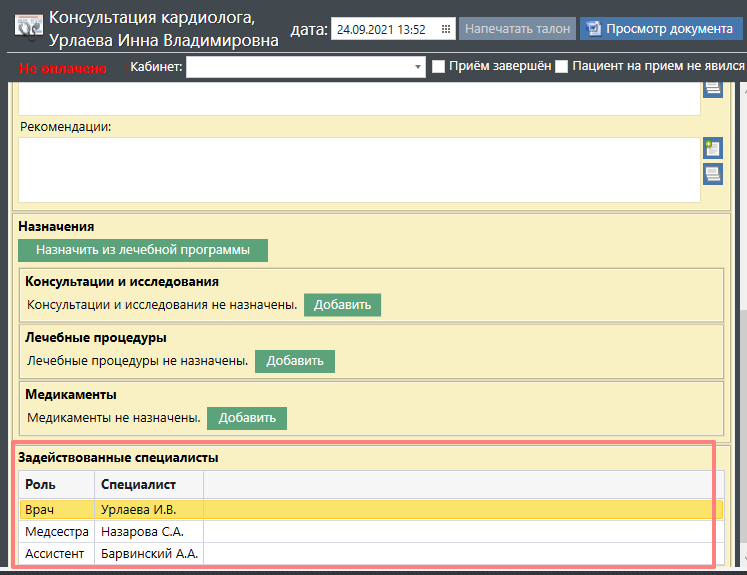This screenshot has width=747, height=575.
Task: Click Назначить из лечебной программы
Action: (x=142, y=250)
